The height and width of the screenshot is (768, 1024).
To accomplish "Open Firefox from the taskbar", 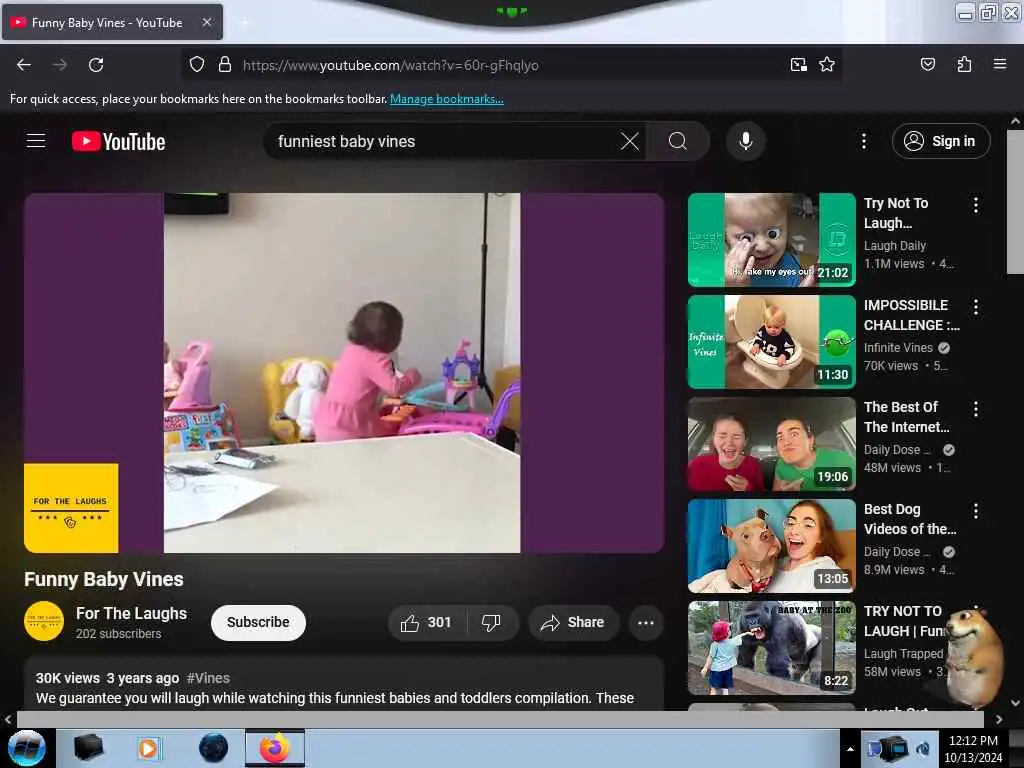I will coord(275,748).
